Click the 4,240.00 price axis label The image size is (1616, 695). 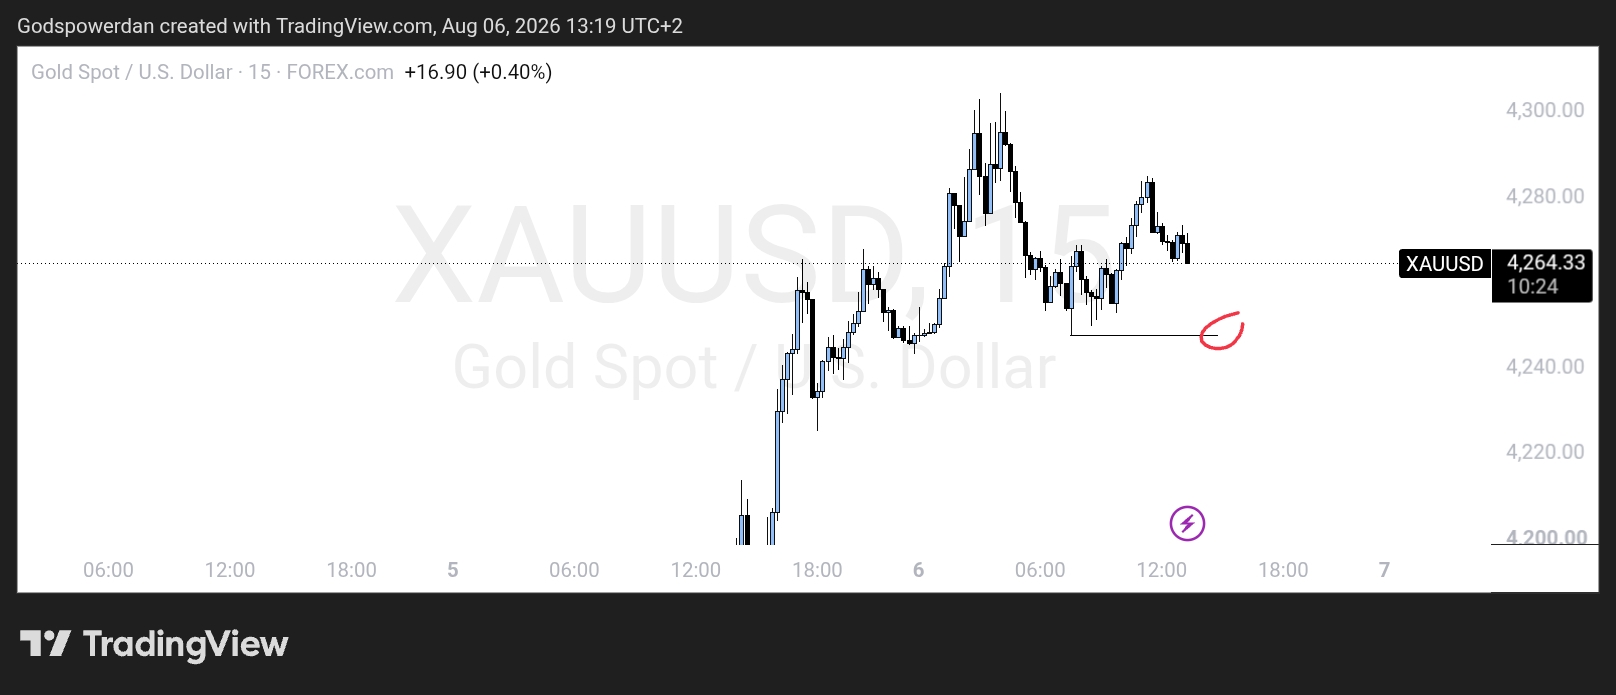pos(1545,367)
